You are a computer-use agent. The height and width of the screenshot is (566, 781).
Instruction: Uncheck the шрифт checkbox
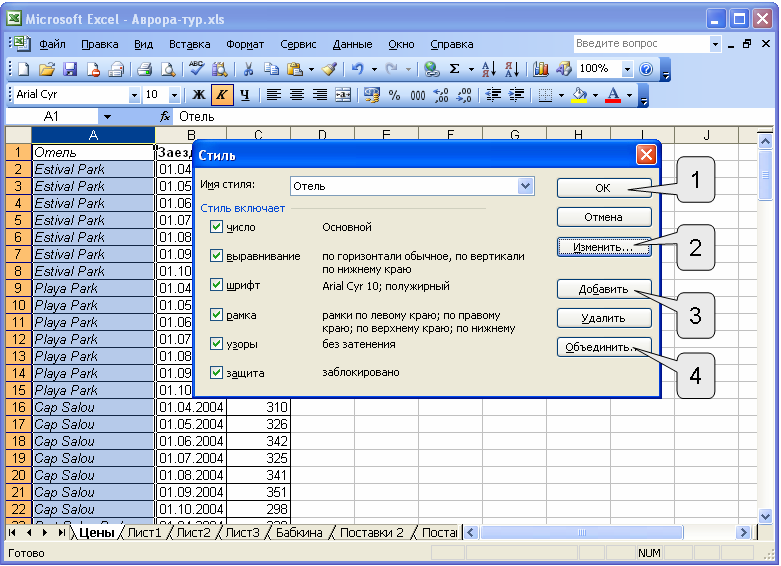(216, 284)
